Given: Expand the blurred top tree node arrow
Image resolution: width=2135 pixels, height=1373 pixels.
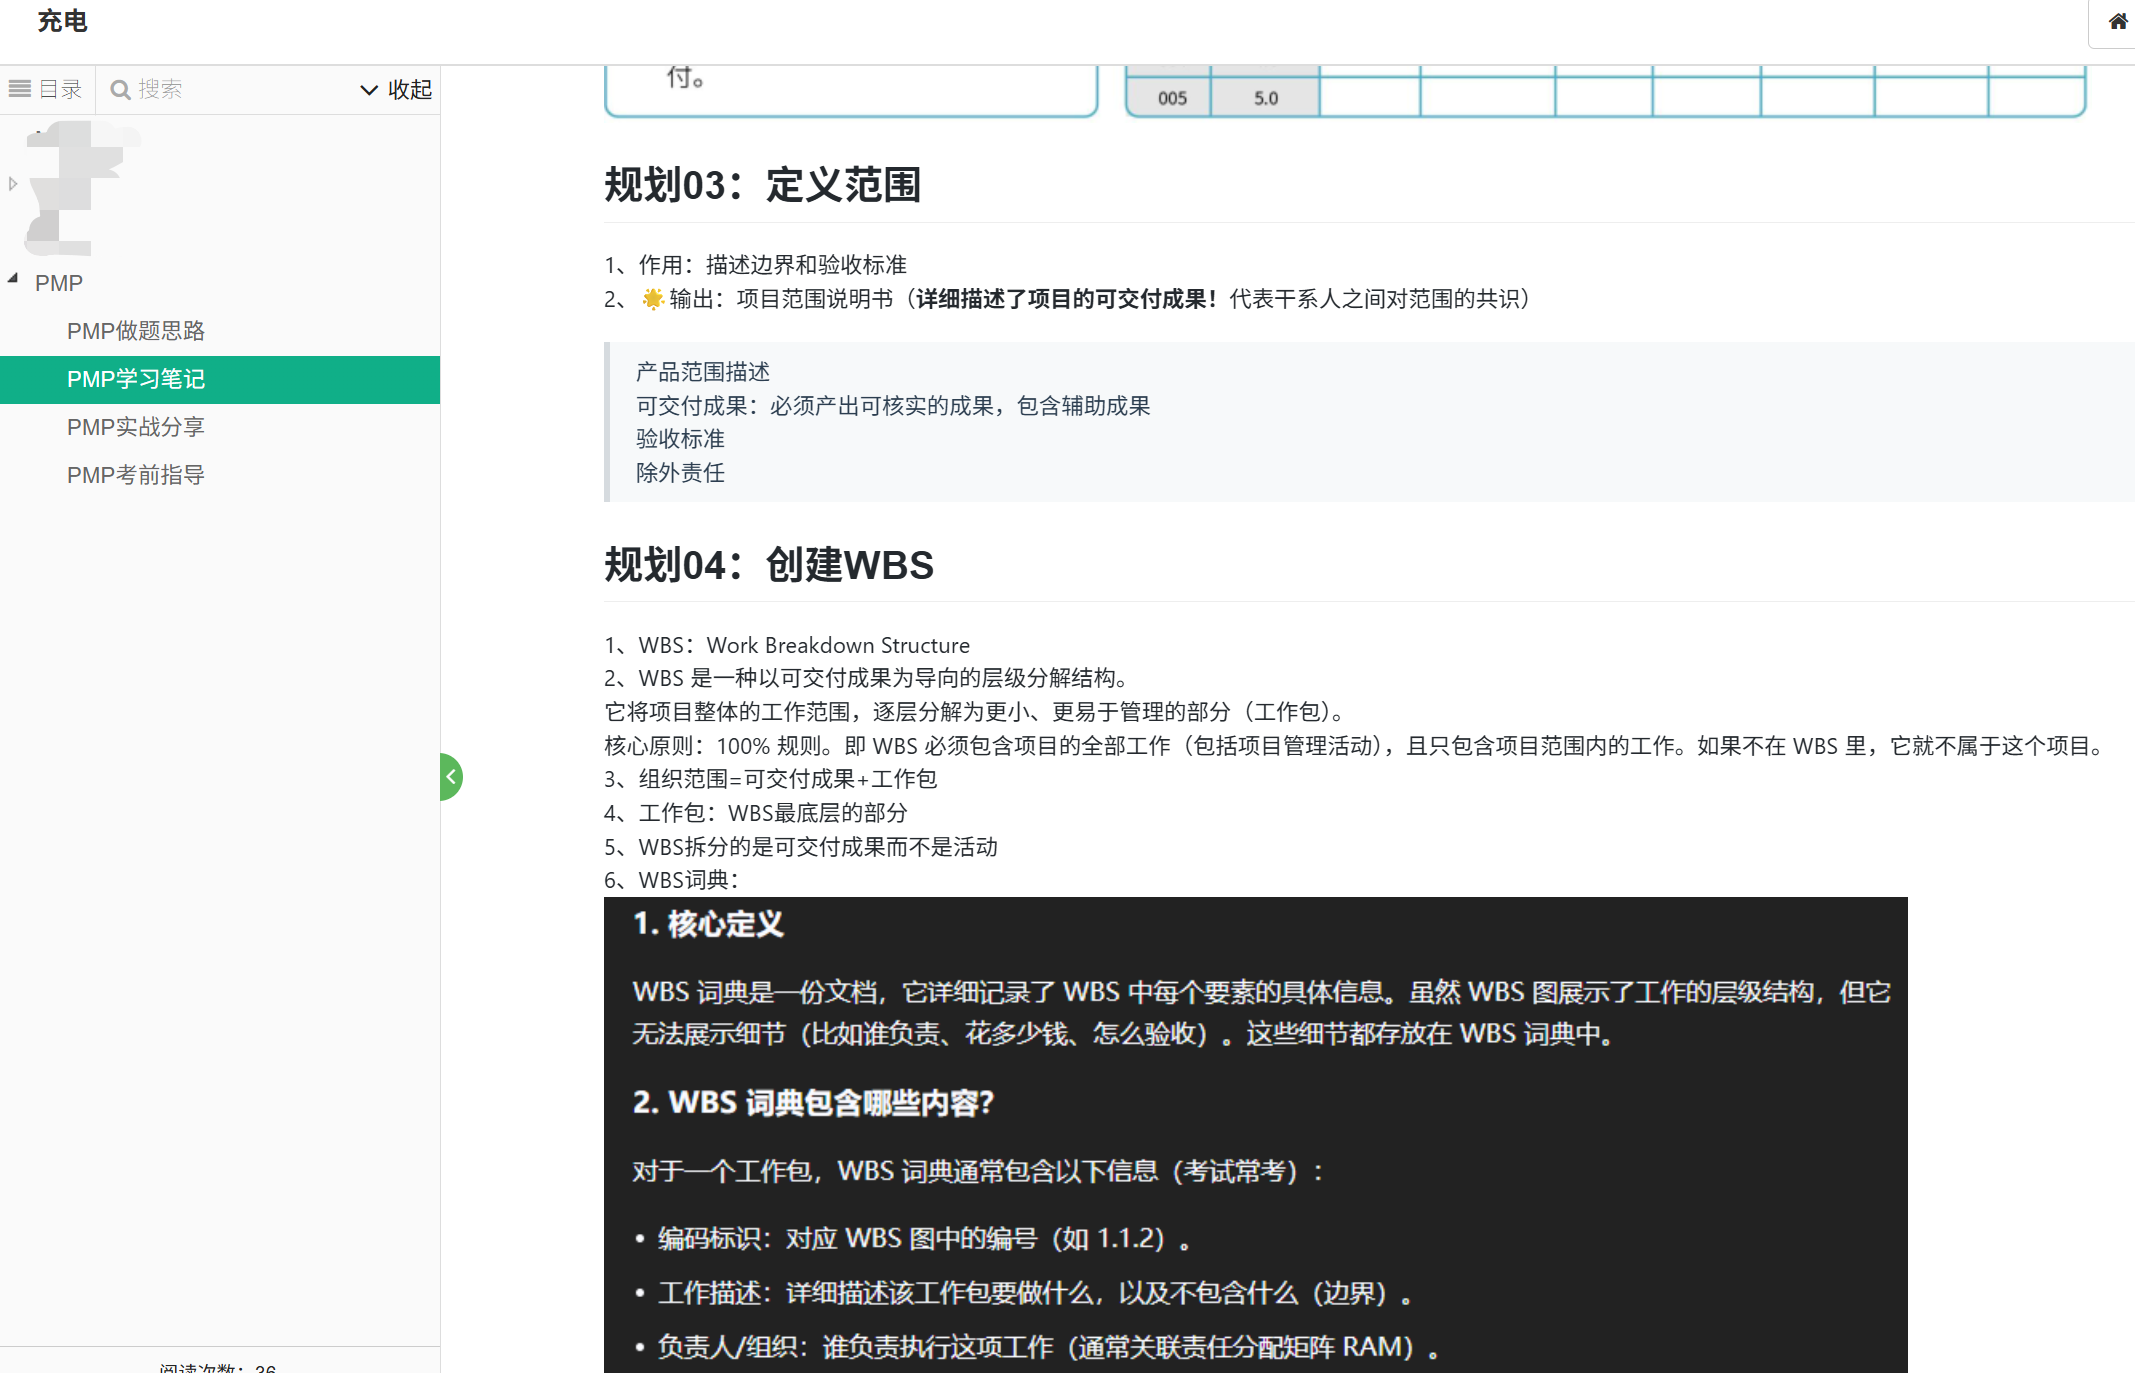Looking at the screenshot, I should point(13,184).
